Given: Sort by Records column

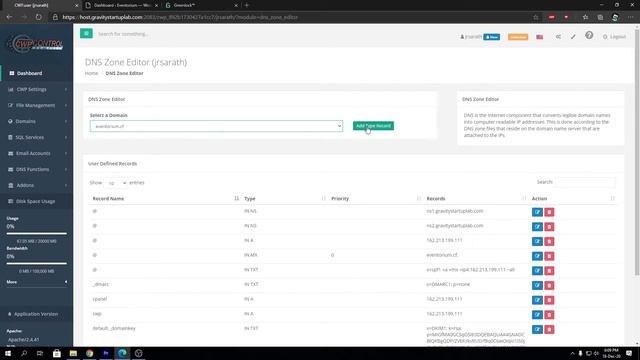Looking at the screenshot, I should click(x=476, y=198).
